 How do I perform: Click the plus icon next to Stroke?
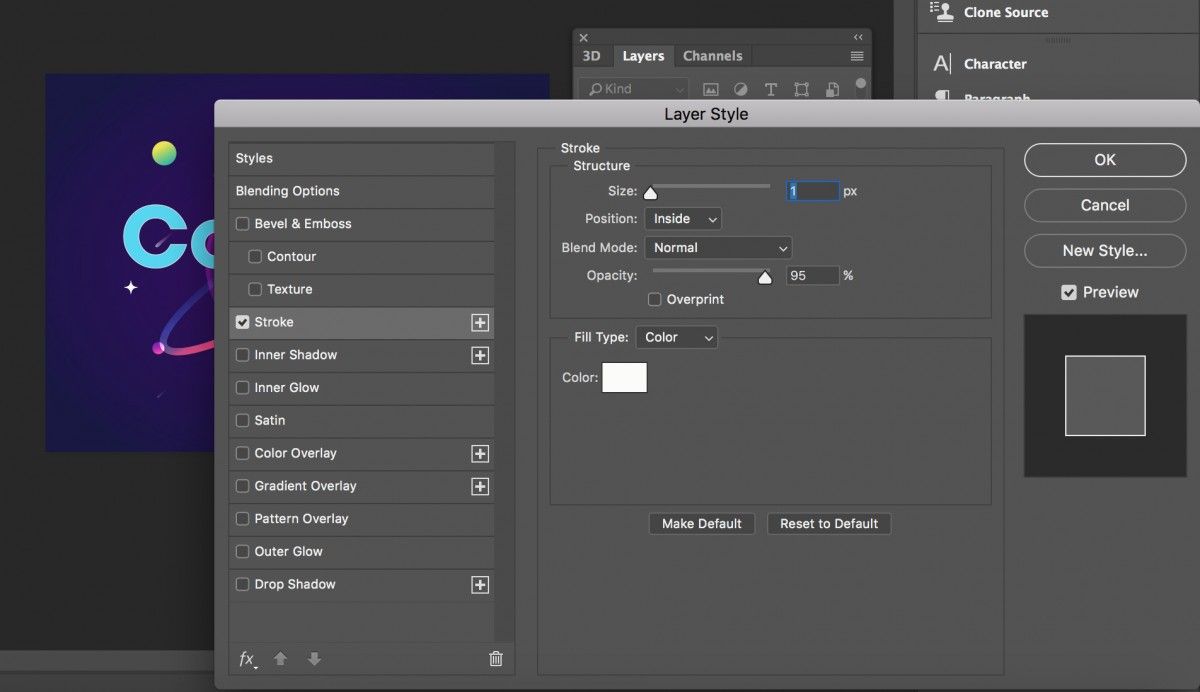coord(480,323)
